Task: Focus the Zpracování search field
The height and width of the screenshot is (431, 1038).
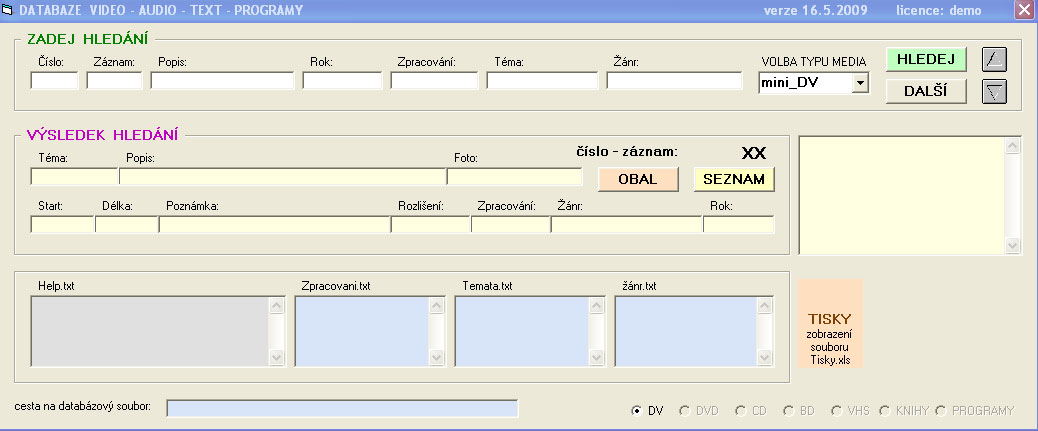Action: tap(434, 81)
